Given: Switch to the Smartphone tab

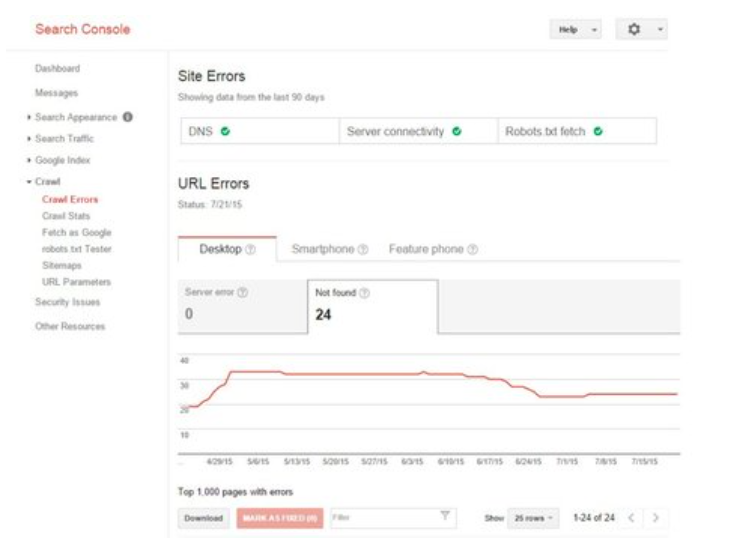Looking at the screenshot, I should [322, 249].
